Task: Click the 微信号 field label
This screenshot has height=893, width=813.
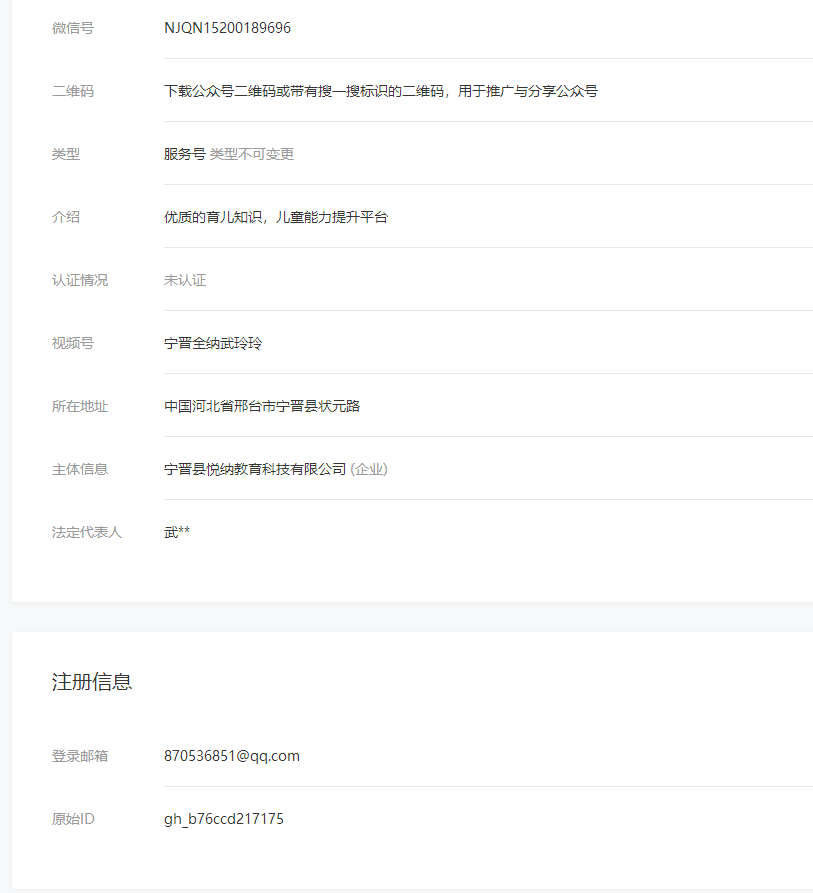Action: (x=73, y=28)
